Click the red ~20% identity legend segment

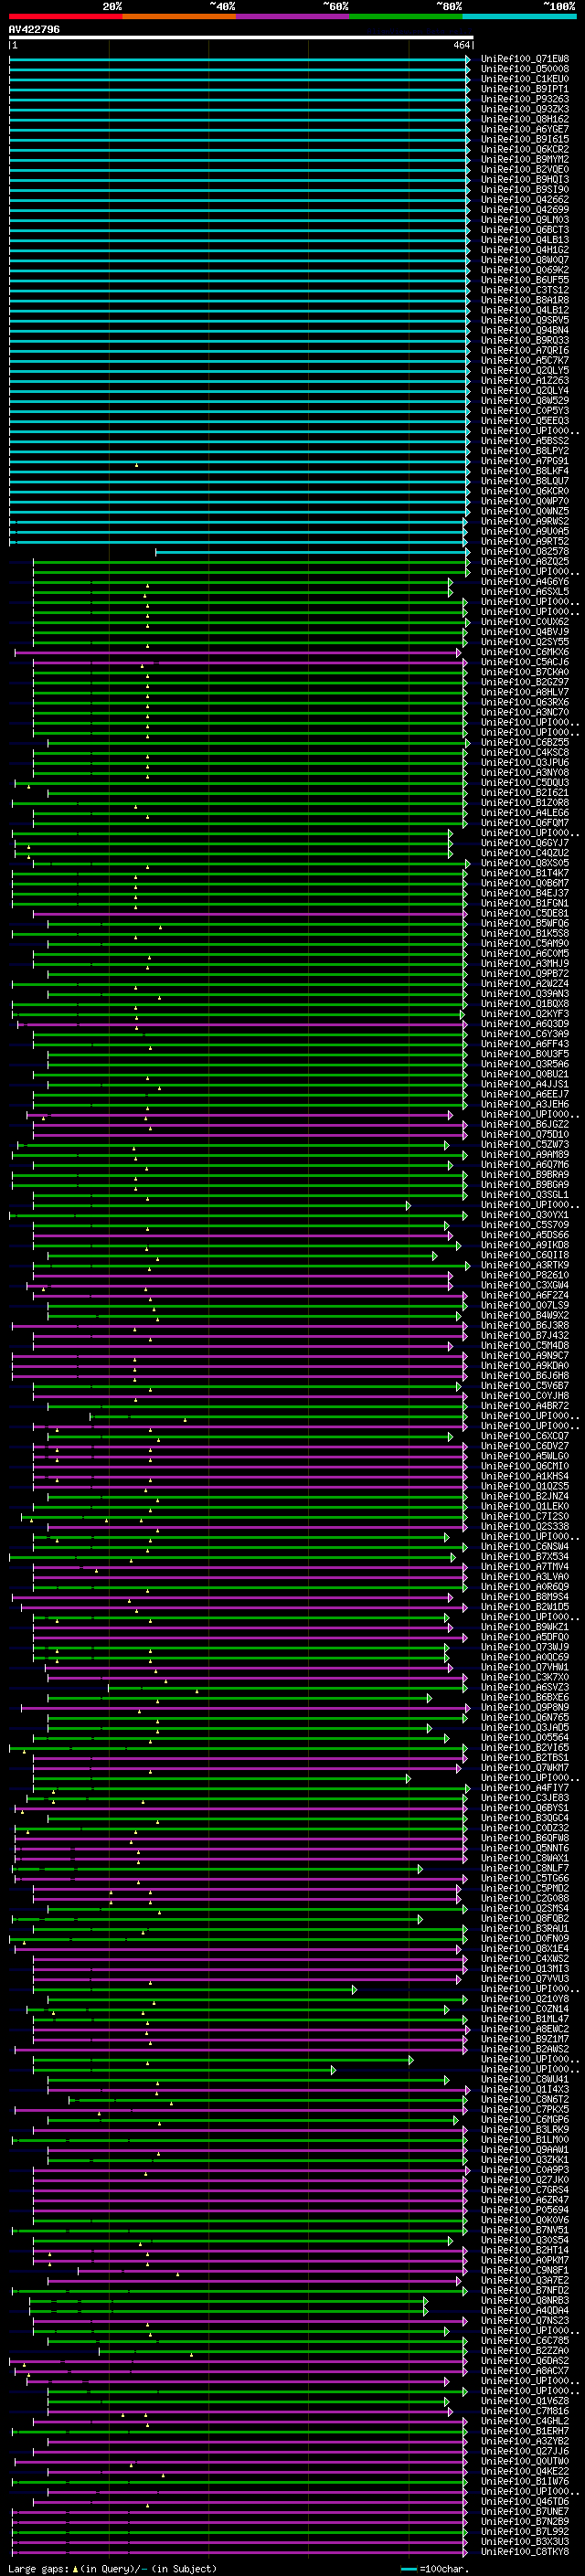[65, 16]
